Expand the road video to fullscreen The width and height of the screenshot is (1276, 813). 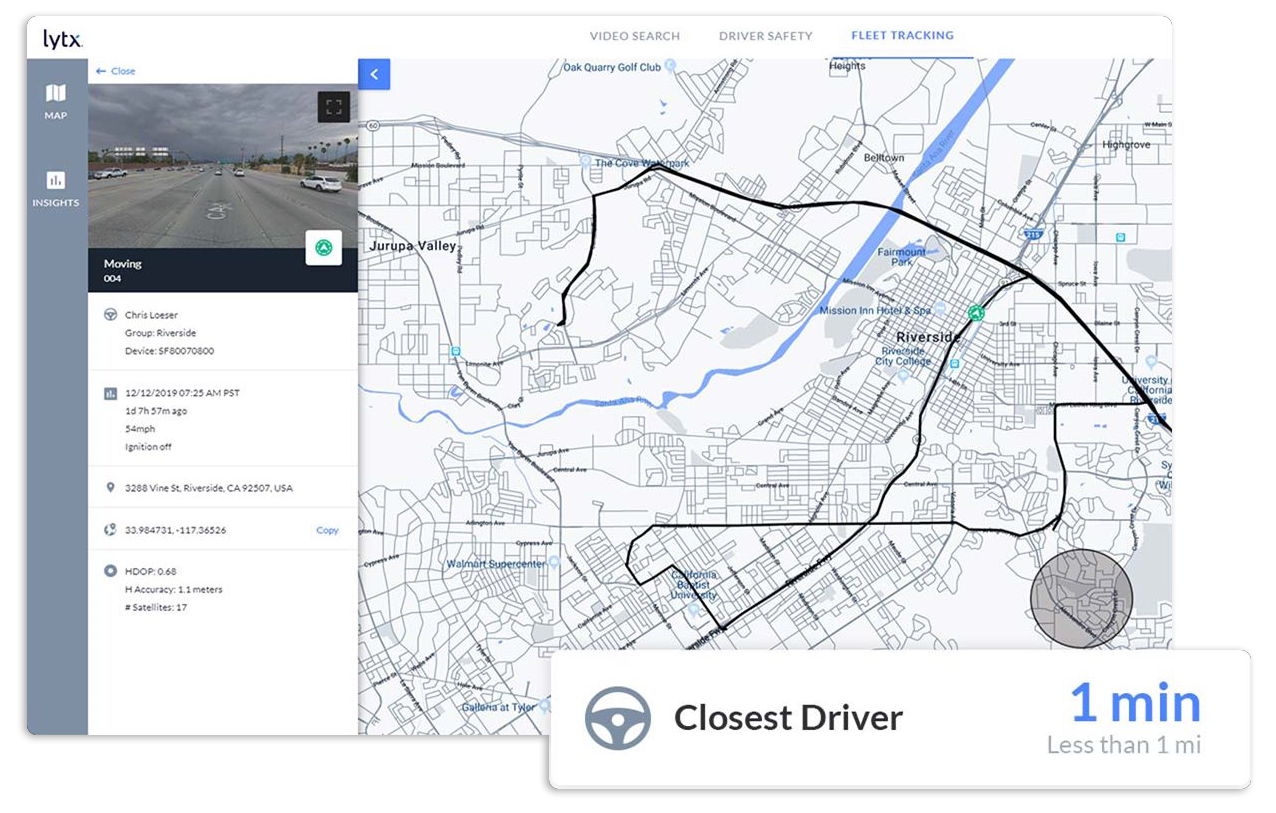tap(333, 107)
